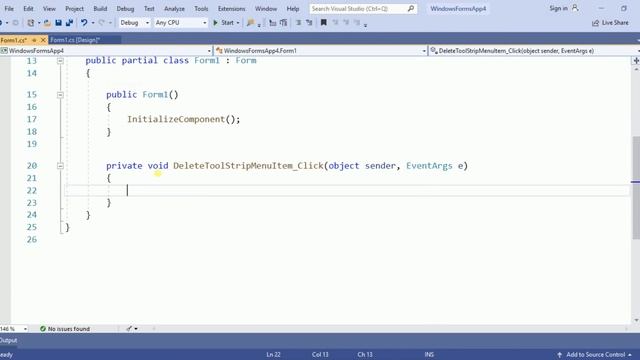Open the code cleanup broom icon

[129, 329]
